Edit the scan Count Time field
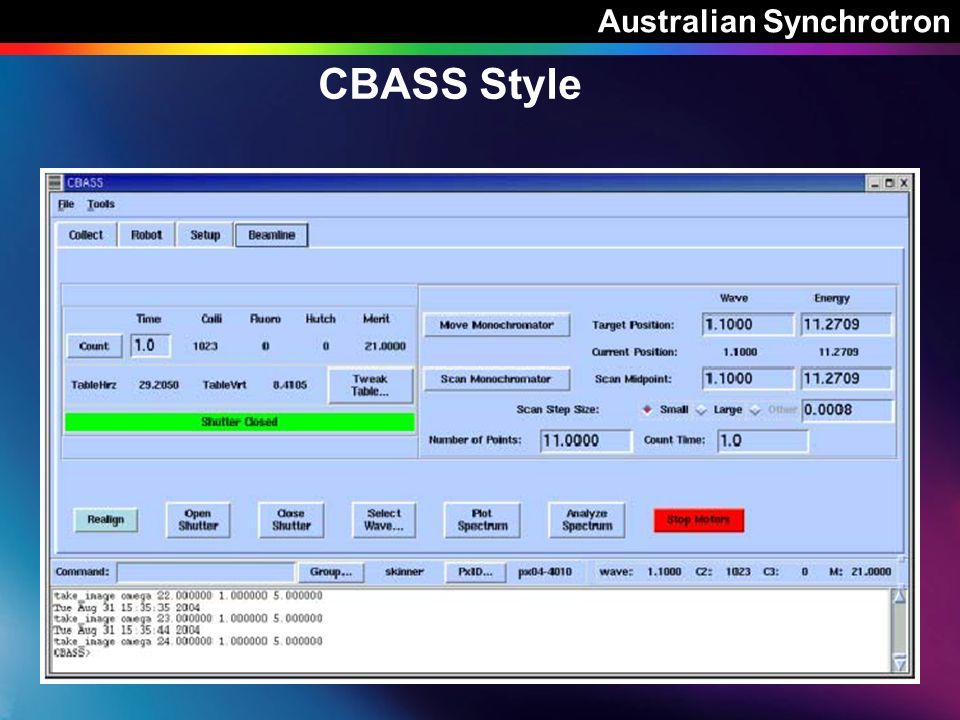The height and width of the screenshot is (720, 960). (763, 441)
